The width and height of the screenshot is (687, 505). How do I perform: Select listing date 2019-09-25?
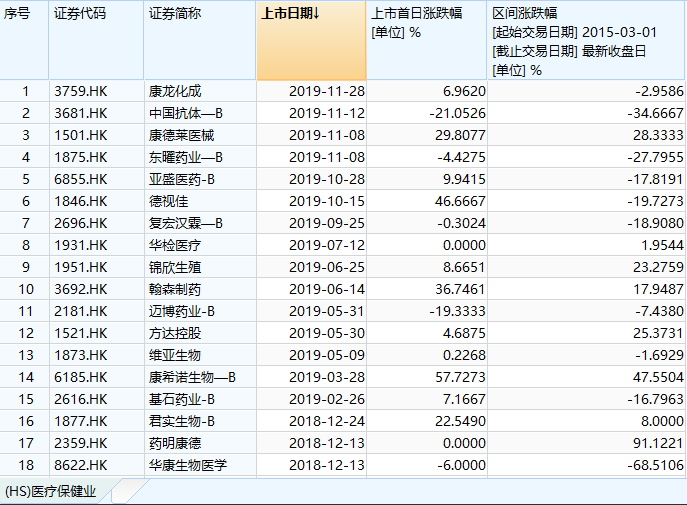click(327, 223)
